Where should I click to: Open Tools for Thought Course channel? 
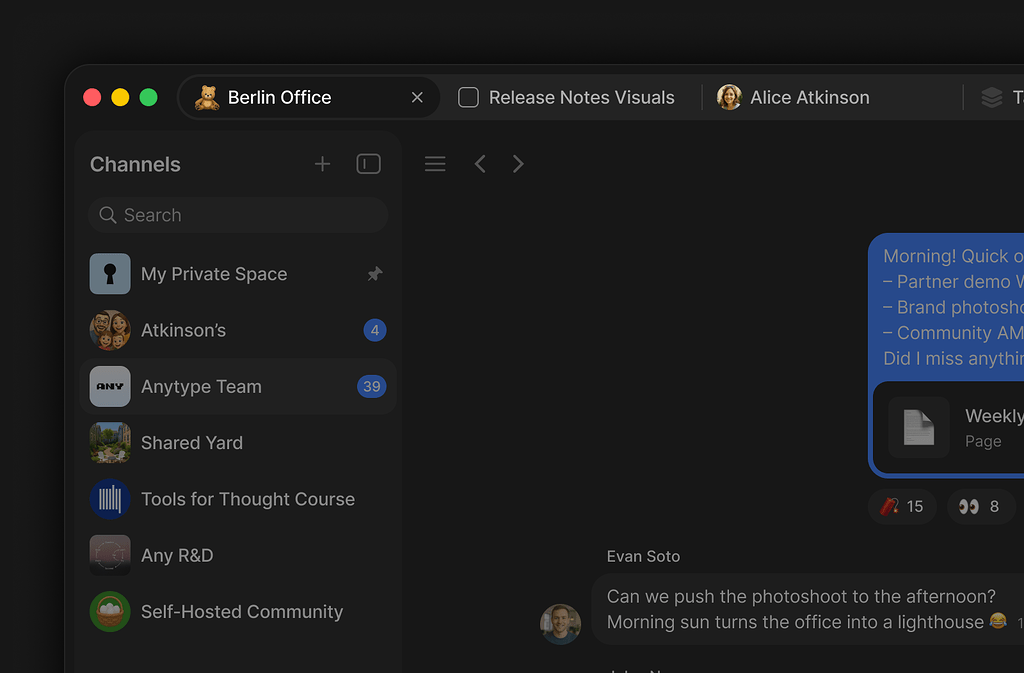[247, 499]
